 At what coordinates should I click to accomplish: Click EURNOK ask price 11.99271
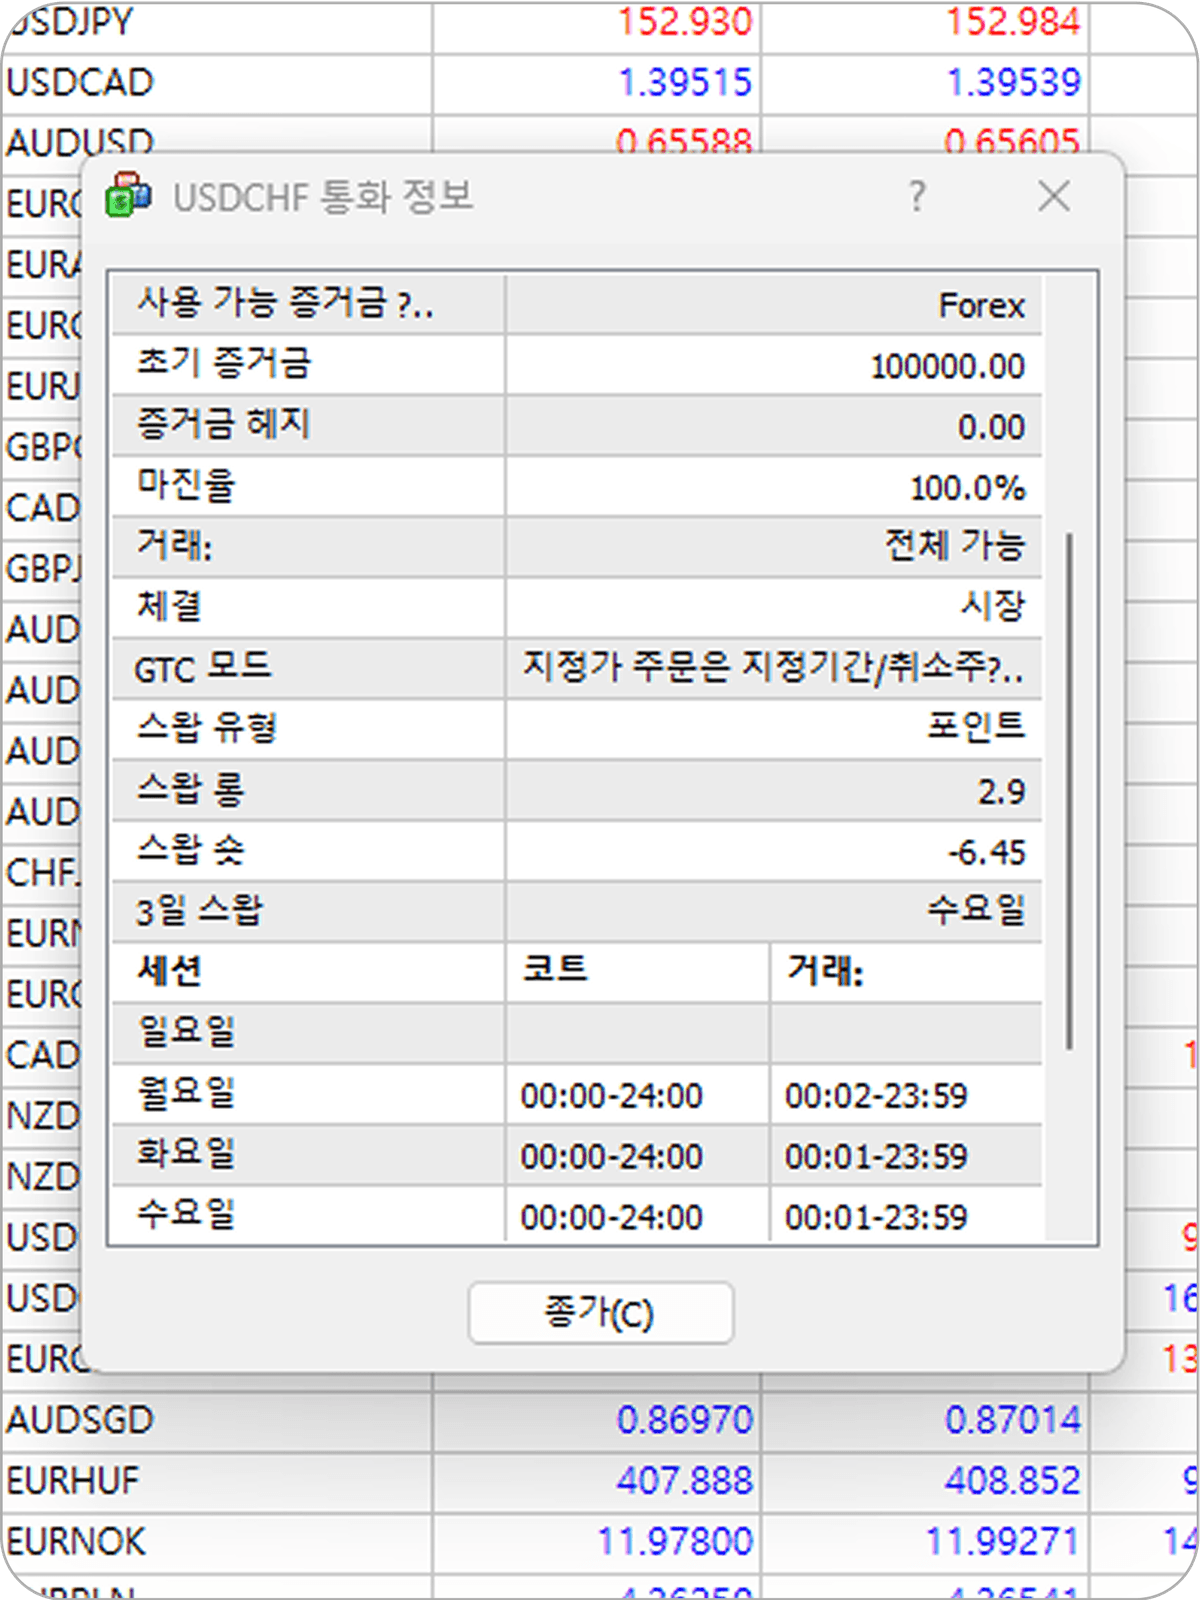click(1002, 1542)
